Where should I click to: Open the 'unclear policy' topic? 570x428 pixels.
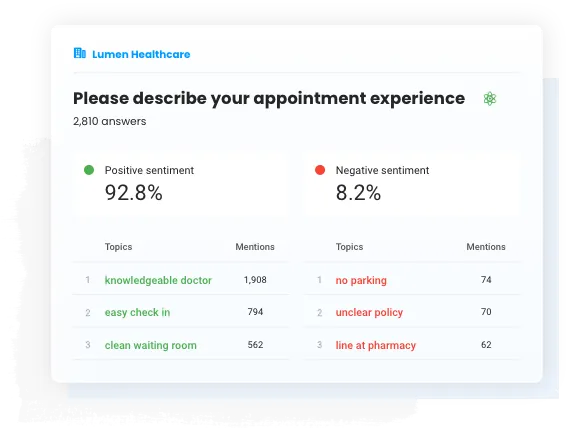coord(369,312)
